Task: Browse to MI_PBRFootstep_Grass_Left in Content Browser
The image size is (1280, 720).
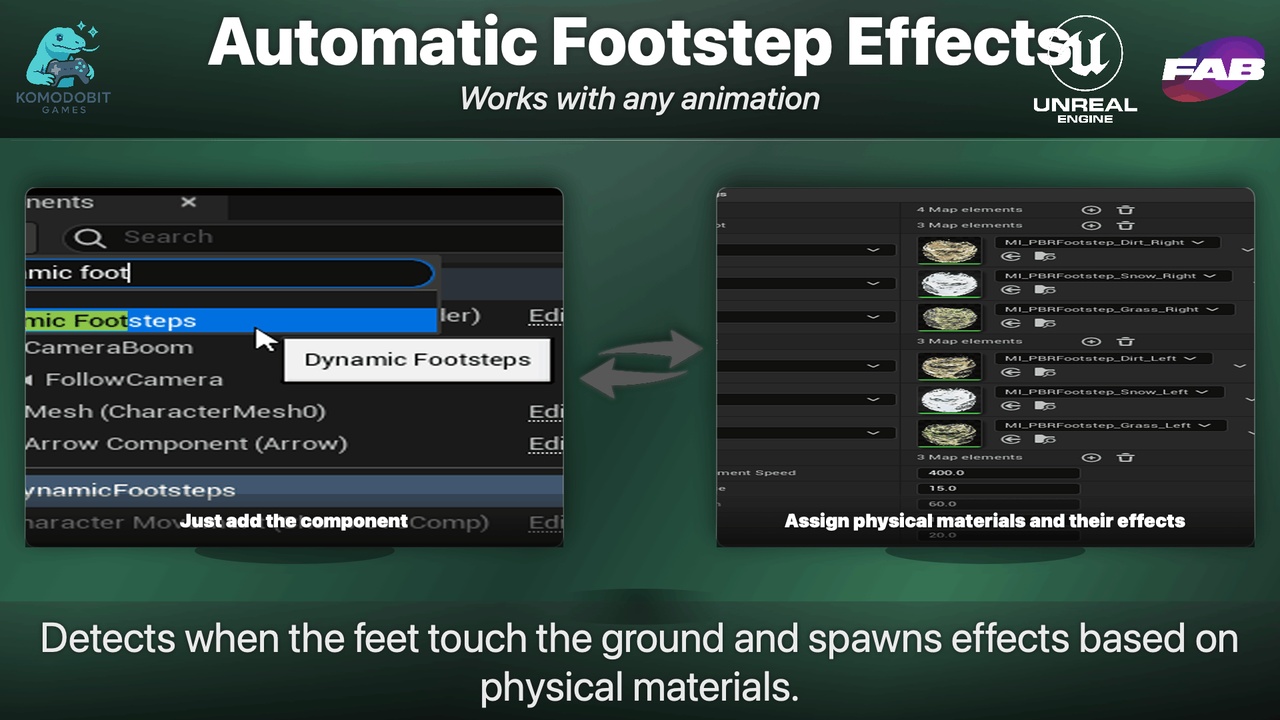Action: pyautogui.click(x=1045, y=440)
